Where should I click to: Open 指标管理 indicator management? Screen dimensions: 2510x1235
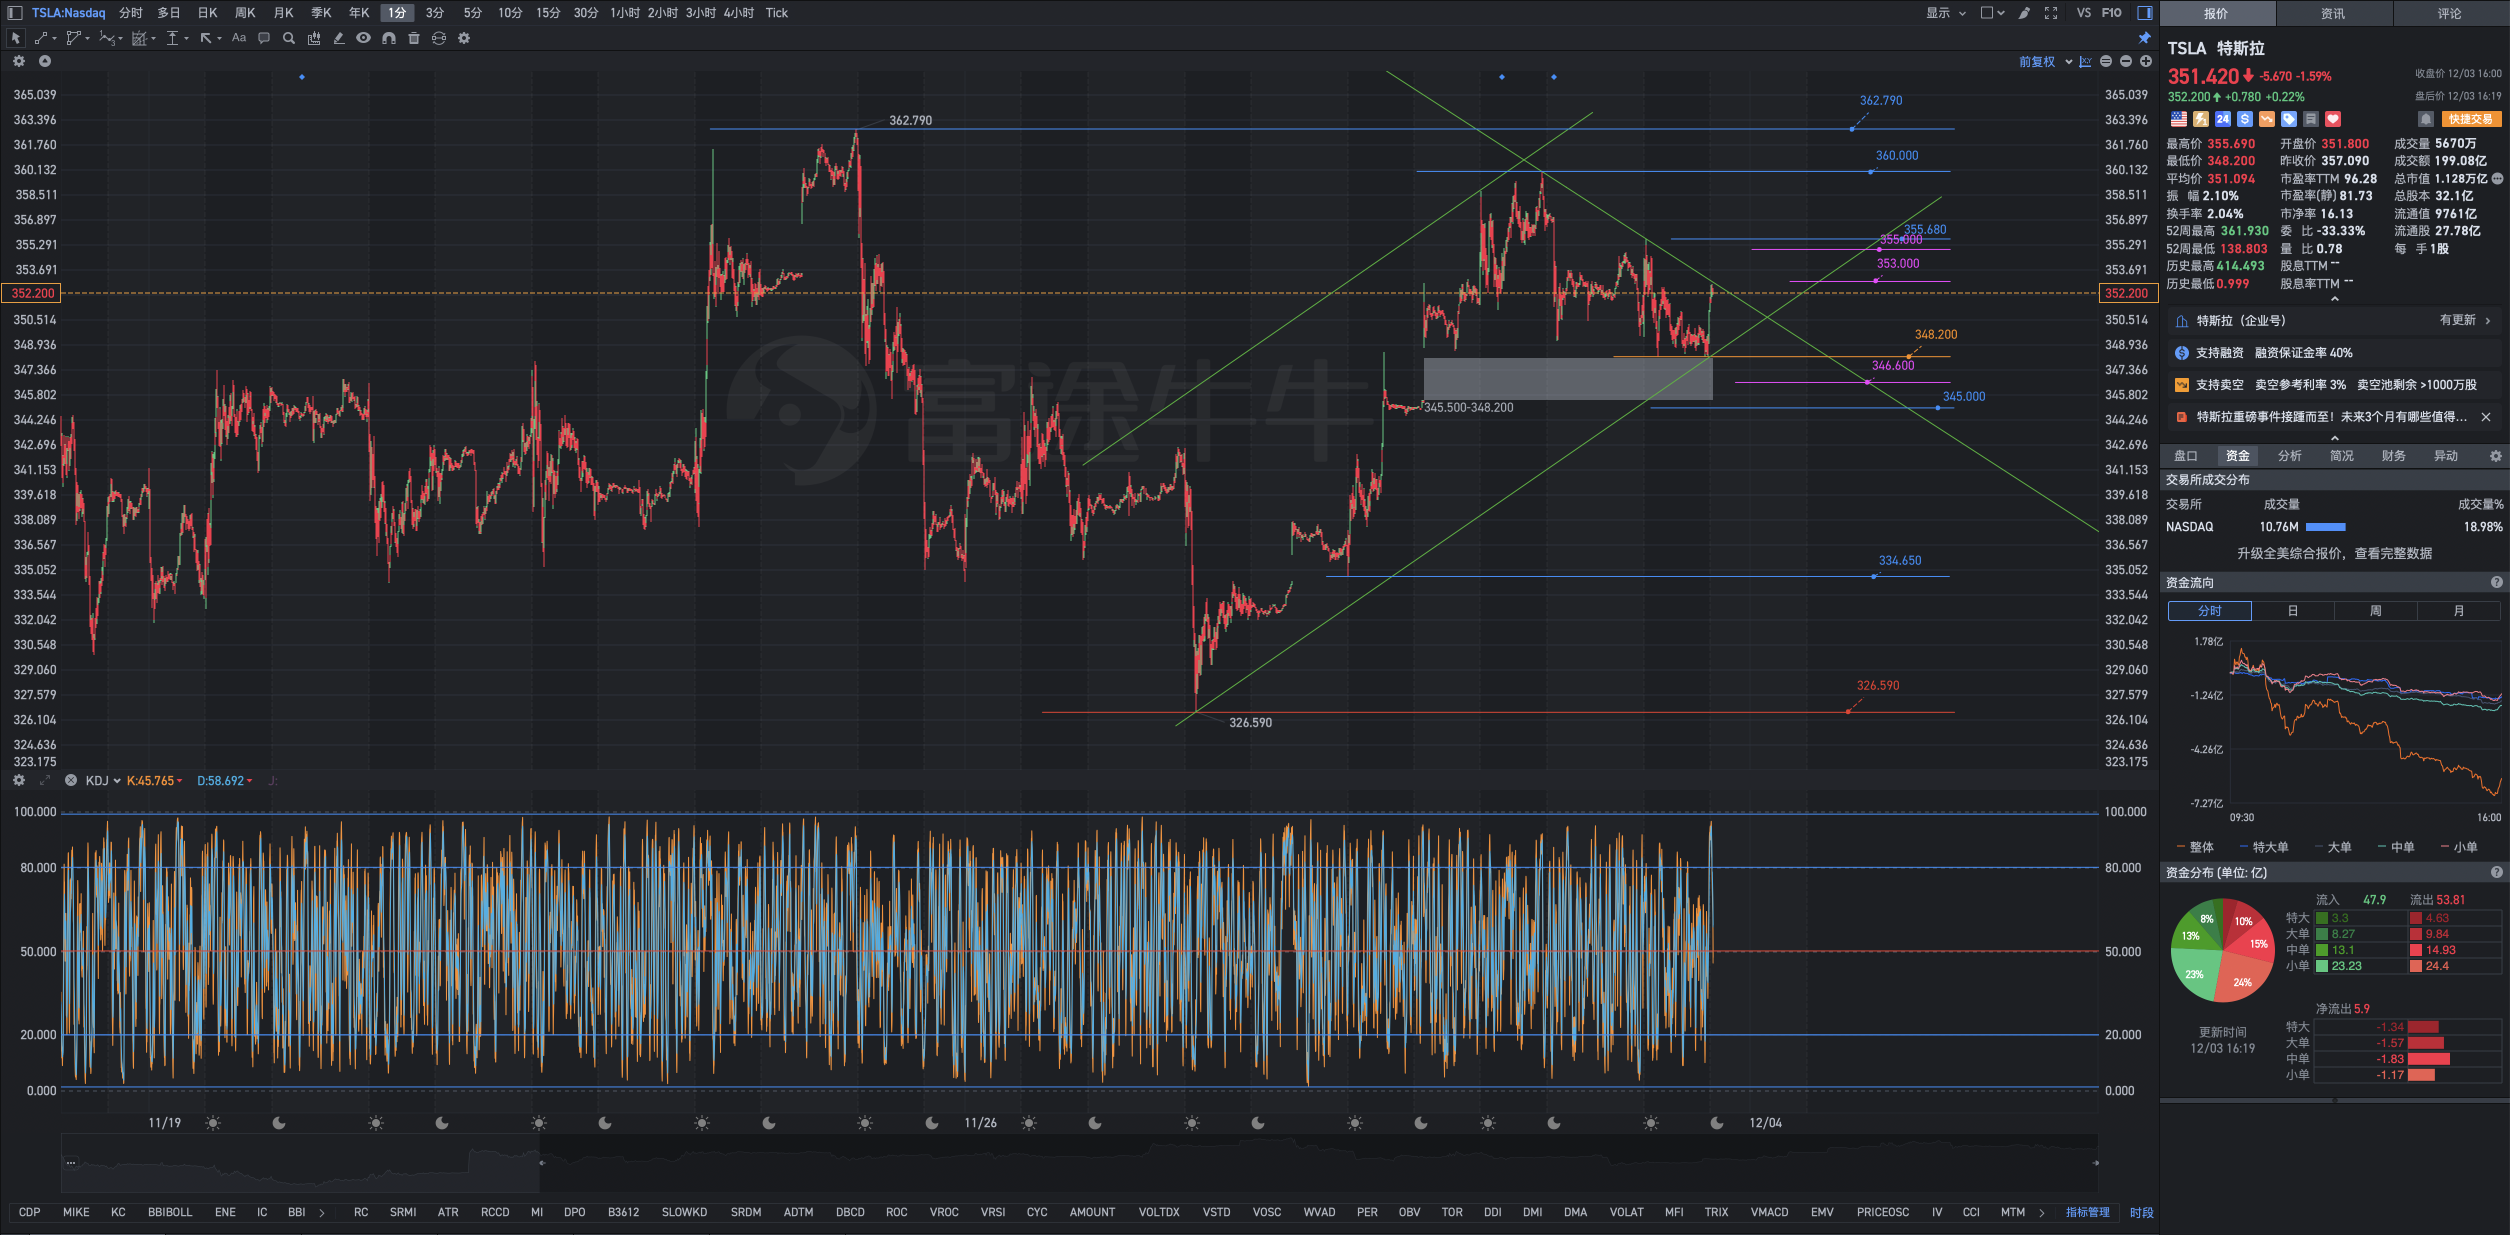point(2088,1212)
